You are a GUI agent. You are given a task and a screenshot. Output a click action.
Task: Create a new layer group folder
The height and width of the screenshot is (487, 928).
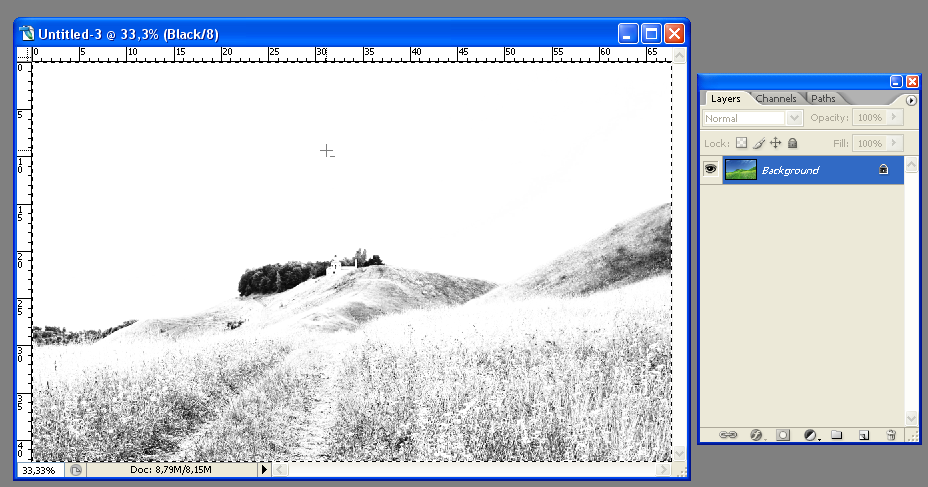pos(836,435)
